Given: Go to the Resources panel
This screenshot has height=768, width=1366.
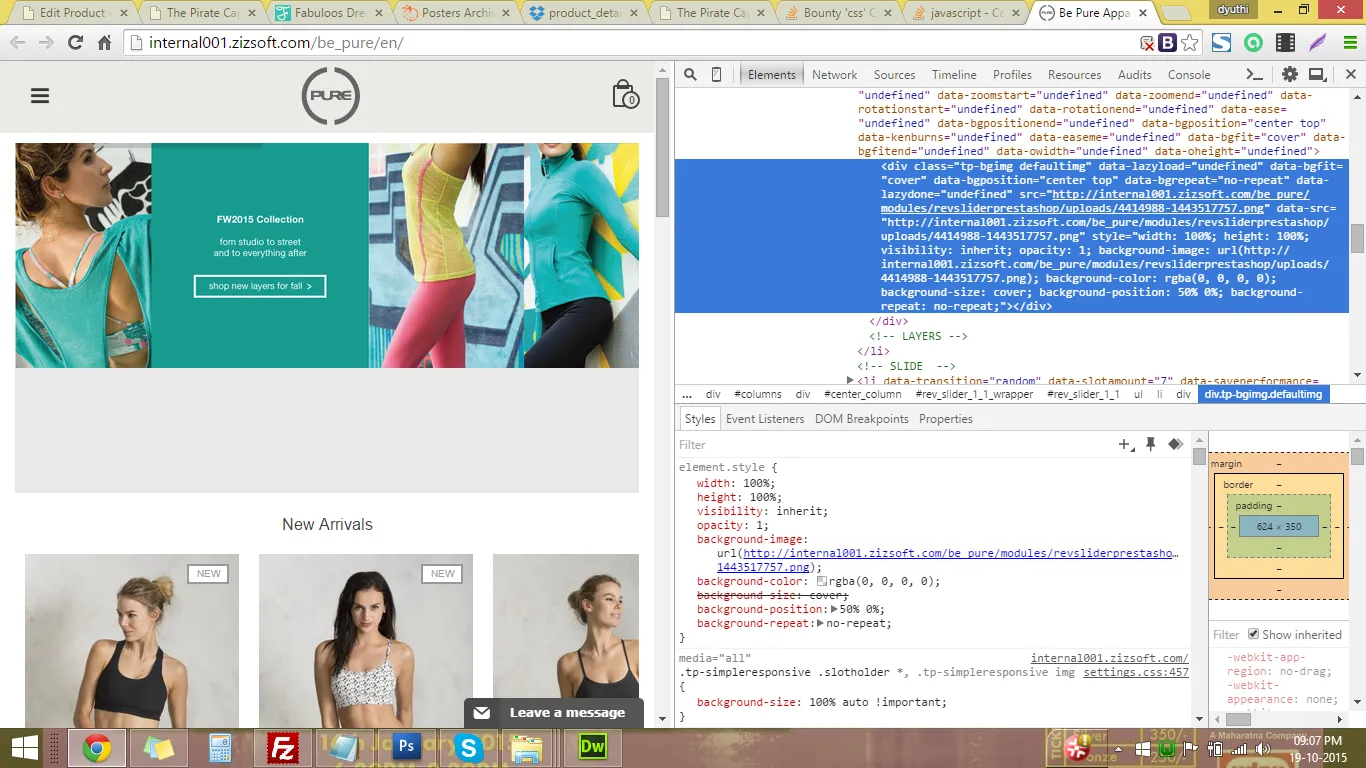Looking at the screenshot, I should (x=1074, y=74).
